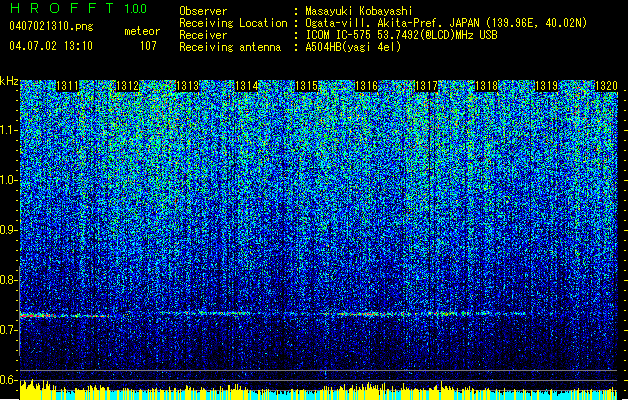Viewport: 629px width, 400px height.
Task: Click the 0.8 kHz axis label
Action: pyautogui.click(x=9, y=280)
